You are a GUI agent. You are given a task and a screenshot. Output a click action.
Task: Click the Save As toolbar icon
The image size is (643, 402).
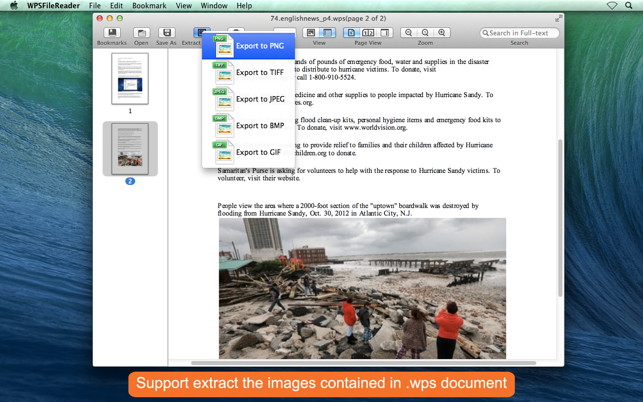[166, 32]
